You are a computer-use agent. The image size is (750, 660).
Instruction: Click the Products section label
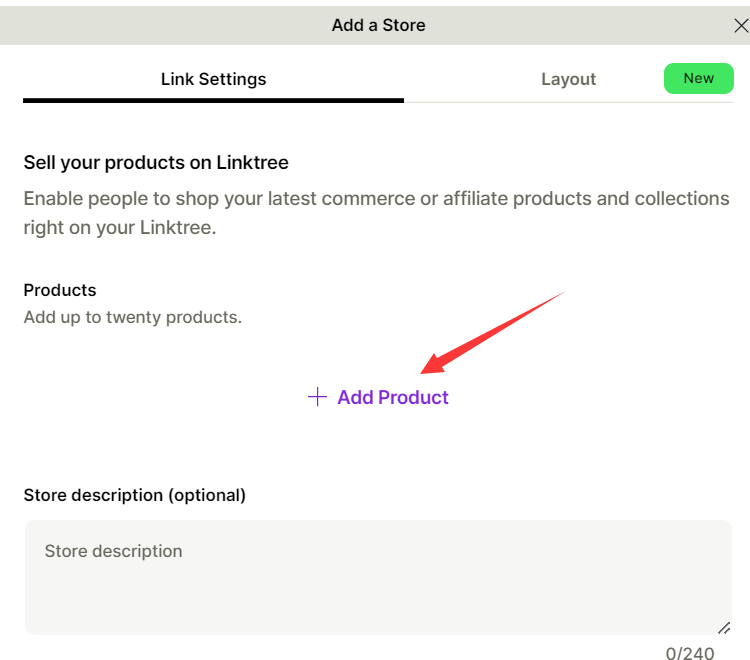pyautogui.click(x=60, y=290)
